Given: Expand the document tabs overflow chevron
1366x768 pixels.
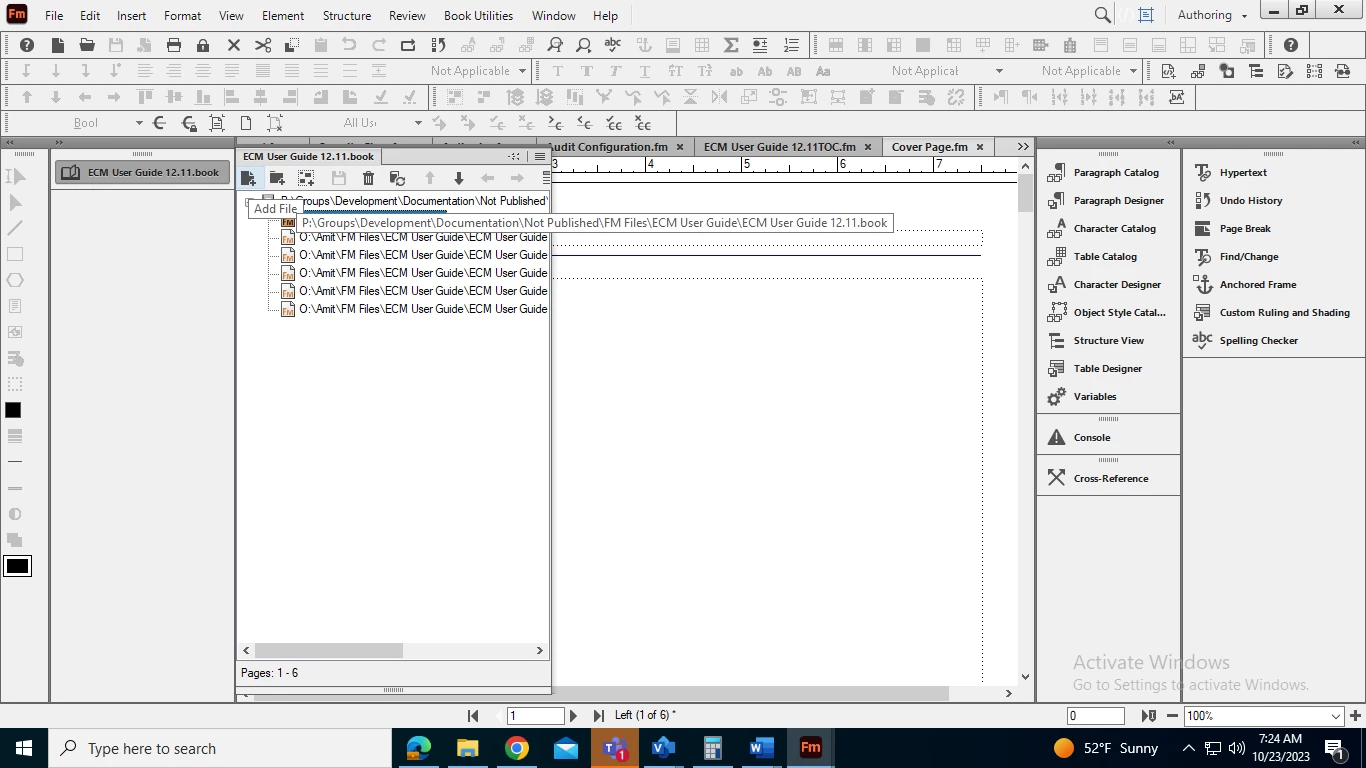Looking at the screenshot, I should [x=1023, y=146].
